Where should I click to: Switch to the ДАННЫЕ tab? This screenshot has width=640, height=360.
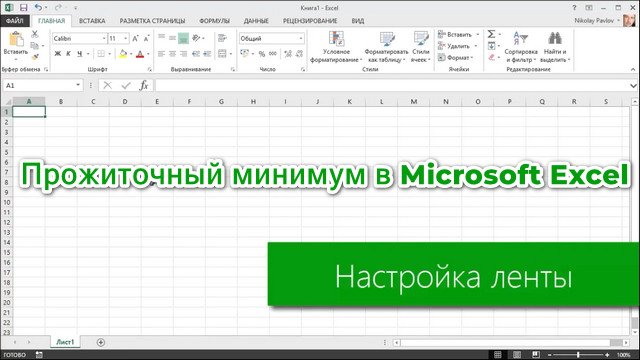tap(256, 21)
